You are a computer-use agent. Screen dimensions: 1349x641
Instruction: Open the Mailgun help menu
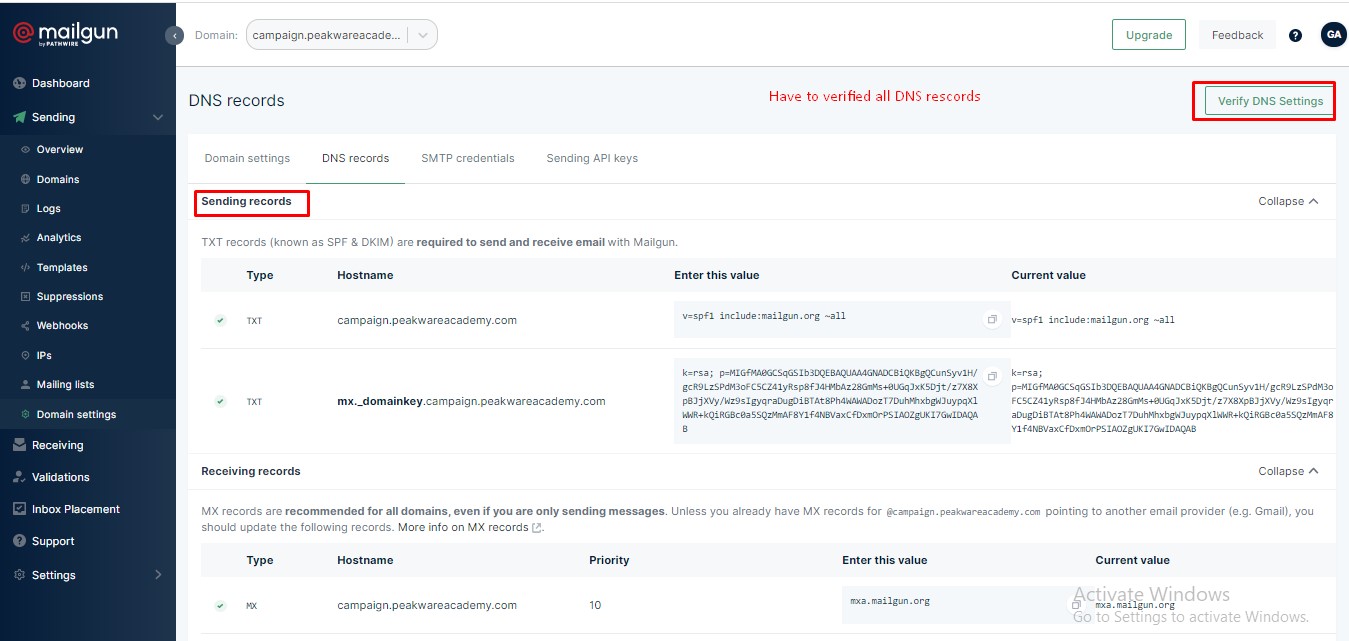[x=1294, y=34]
